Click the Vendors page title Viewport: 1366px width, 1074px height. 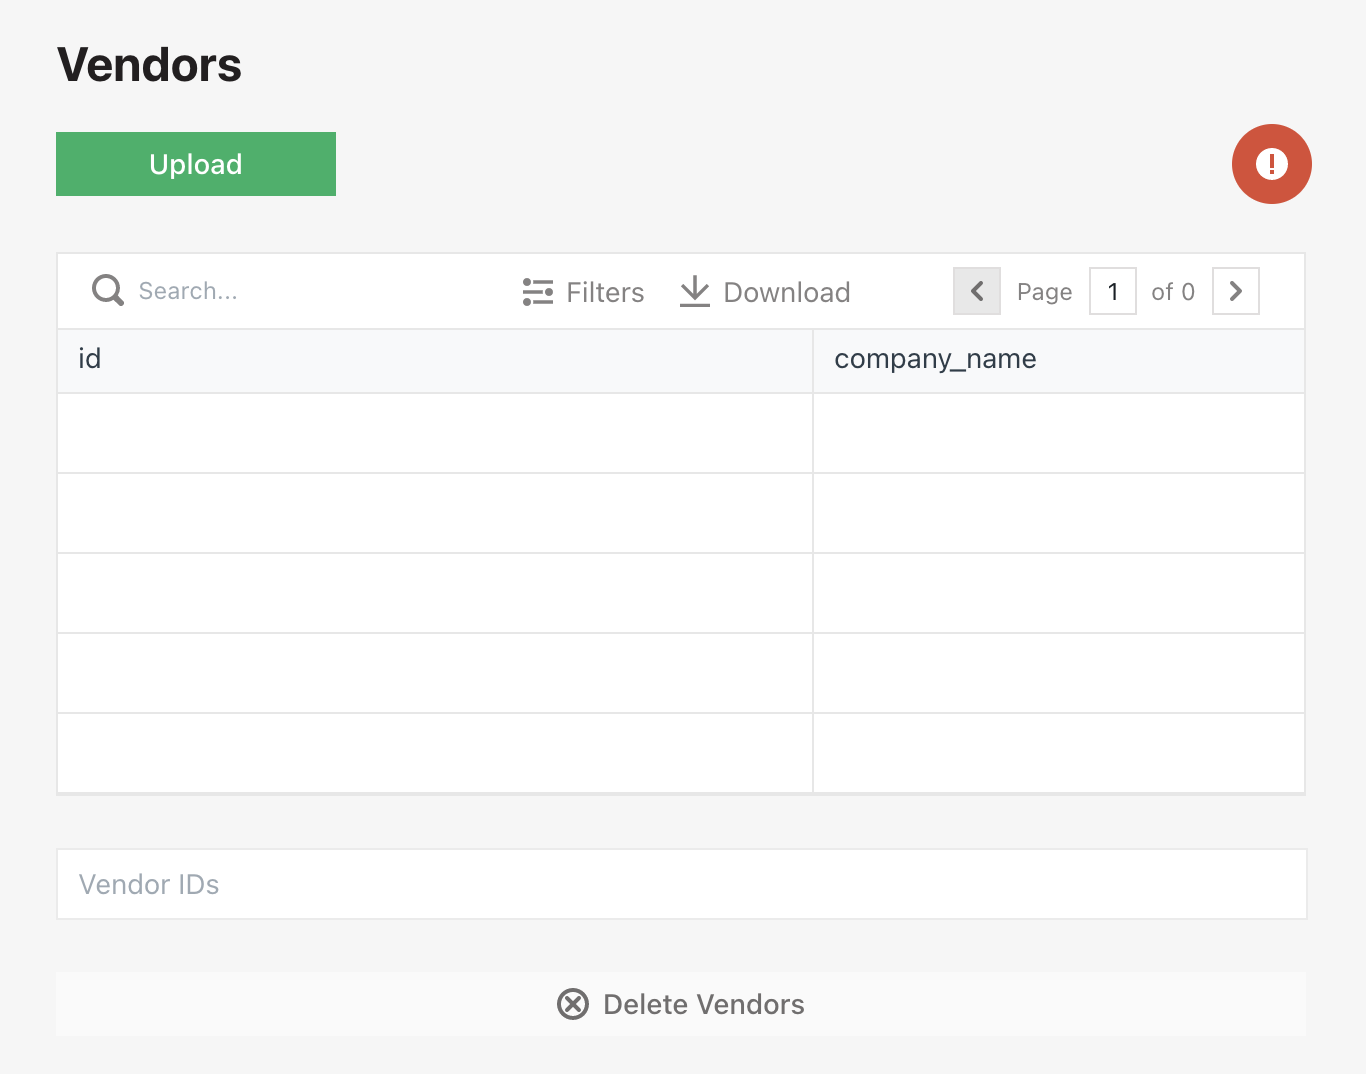tap(148, 64)
